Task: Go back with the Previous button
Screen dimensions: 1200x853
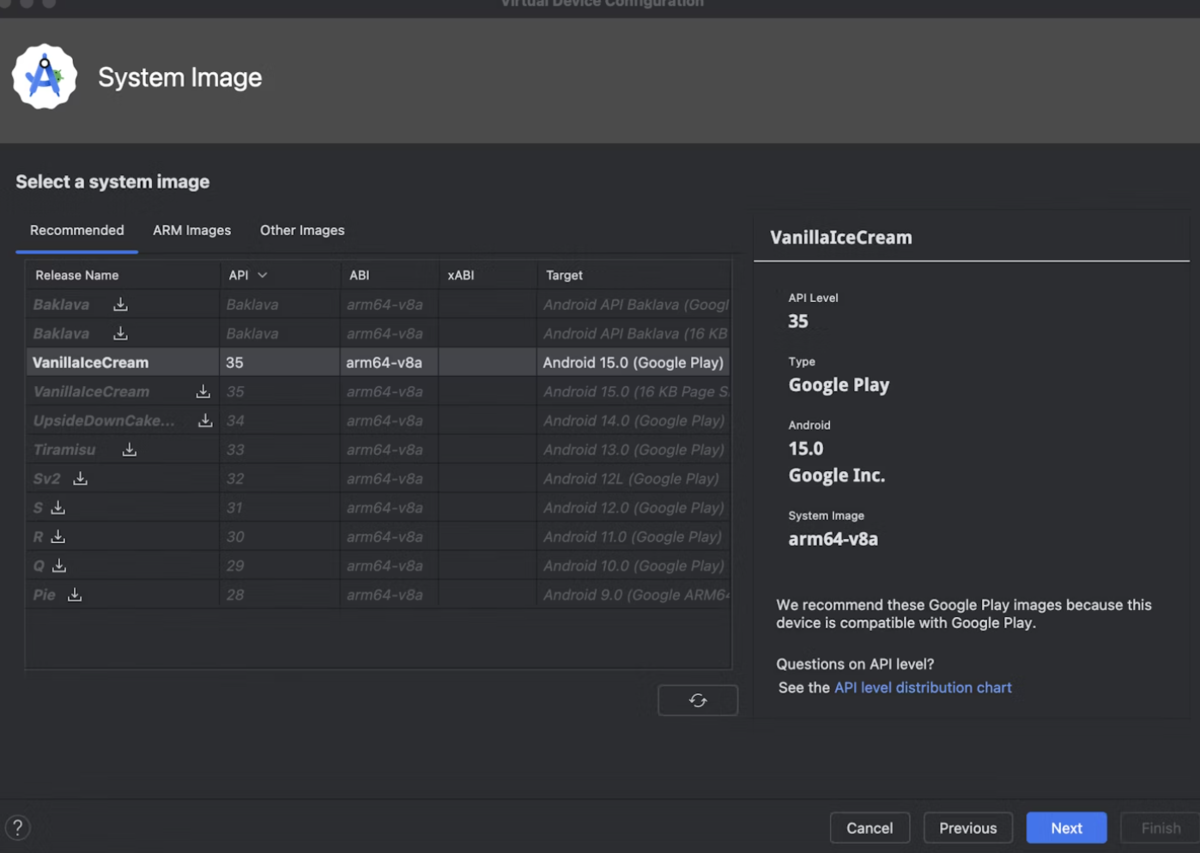Action: (968, 828)
